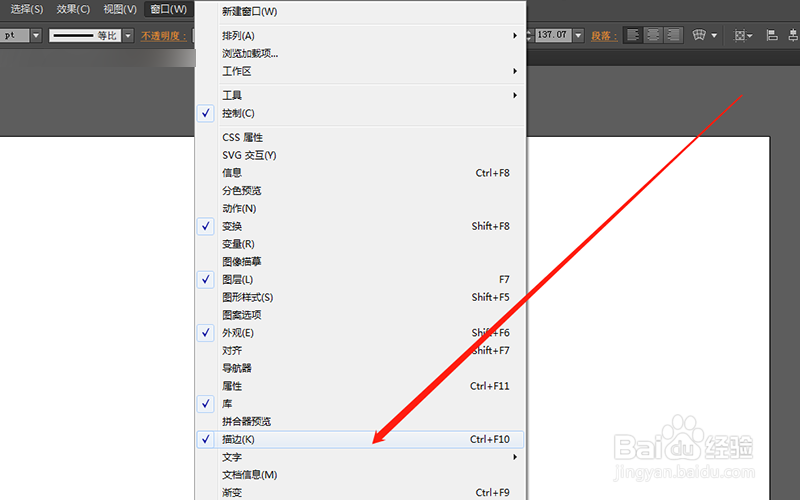Open the 导航器 panel
This screenshot has width=800, height=500.
360,368
